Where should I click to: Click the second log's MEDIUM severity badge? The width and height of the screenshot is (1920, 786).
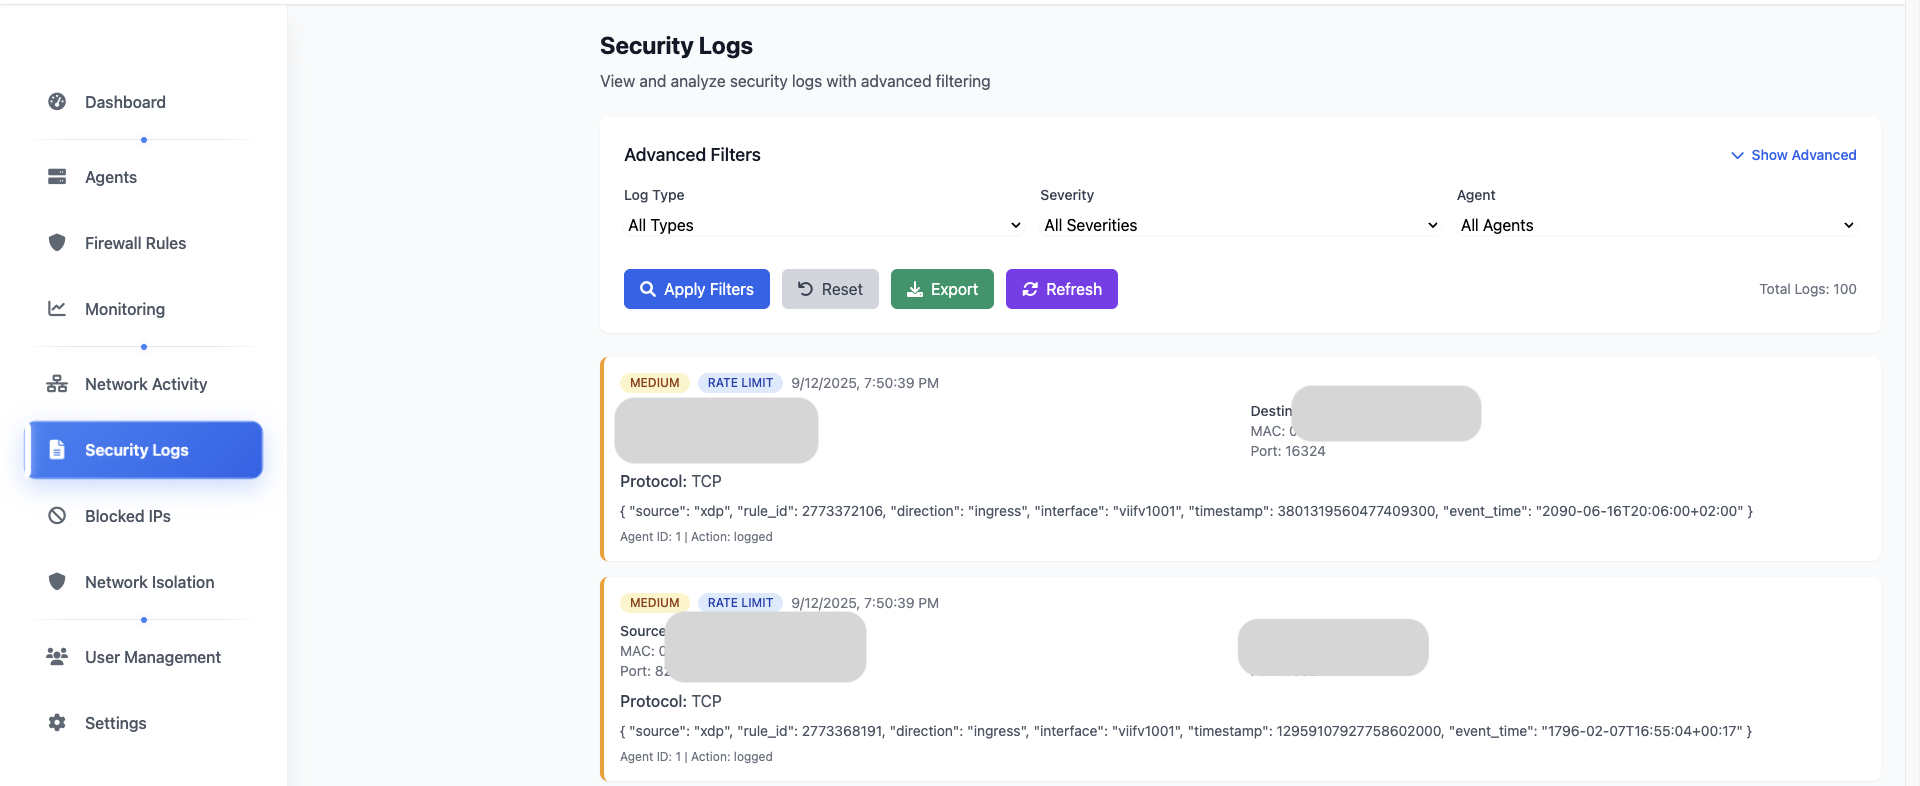click(654, 603)
